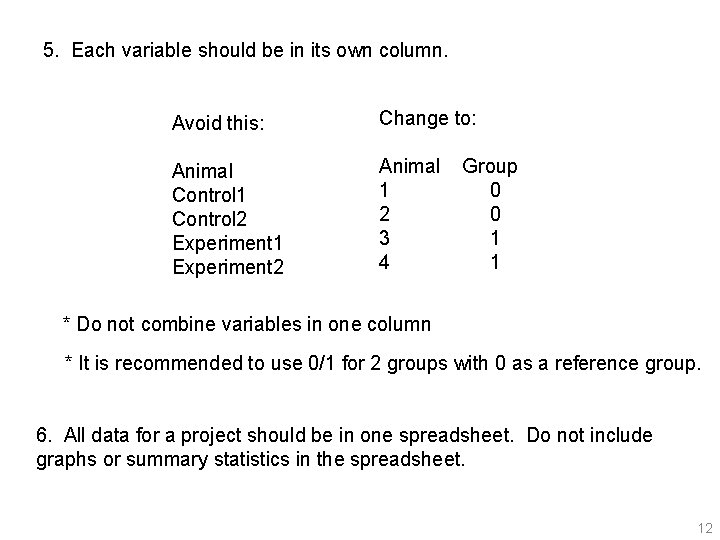Click the first Group value 0
Image resolution: width=720 pixels, height=540 pixels.
coord(495,190)
